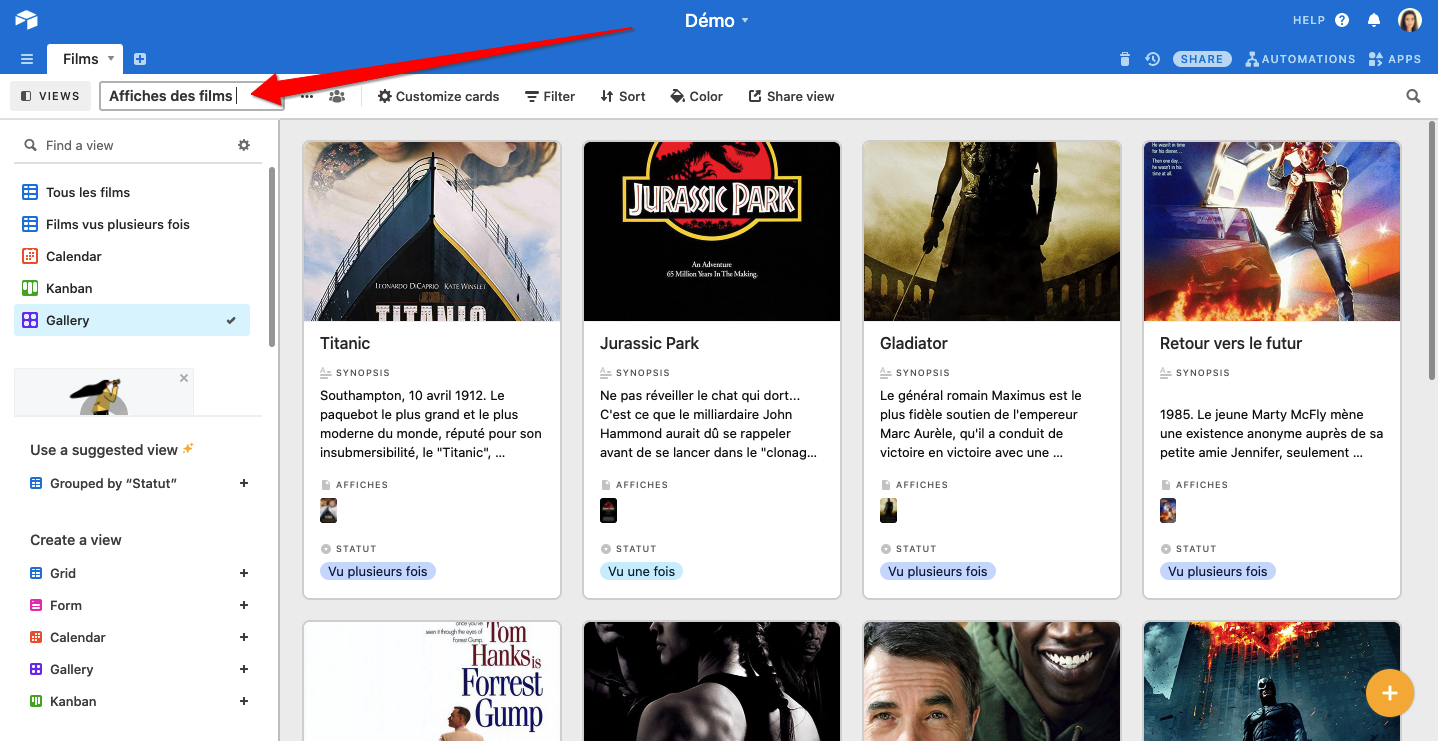1438x742 pixels.
Task: Select the 'Tous les films' view
Action: click(132, 192)
